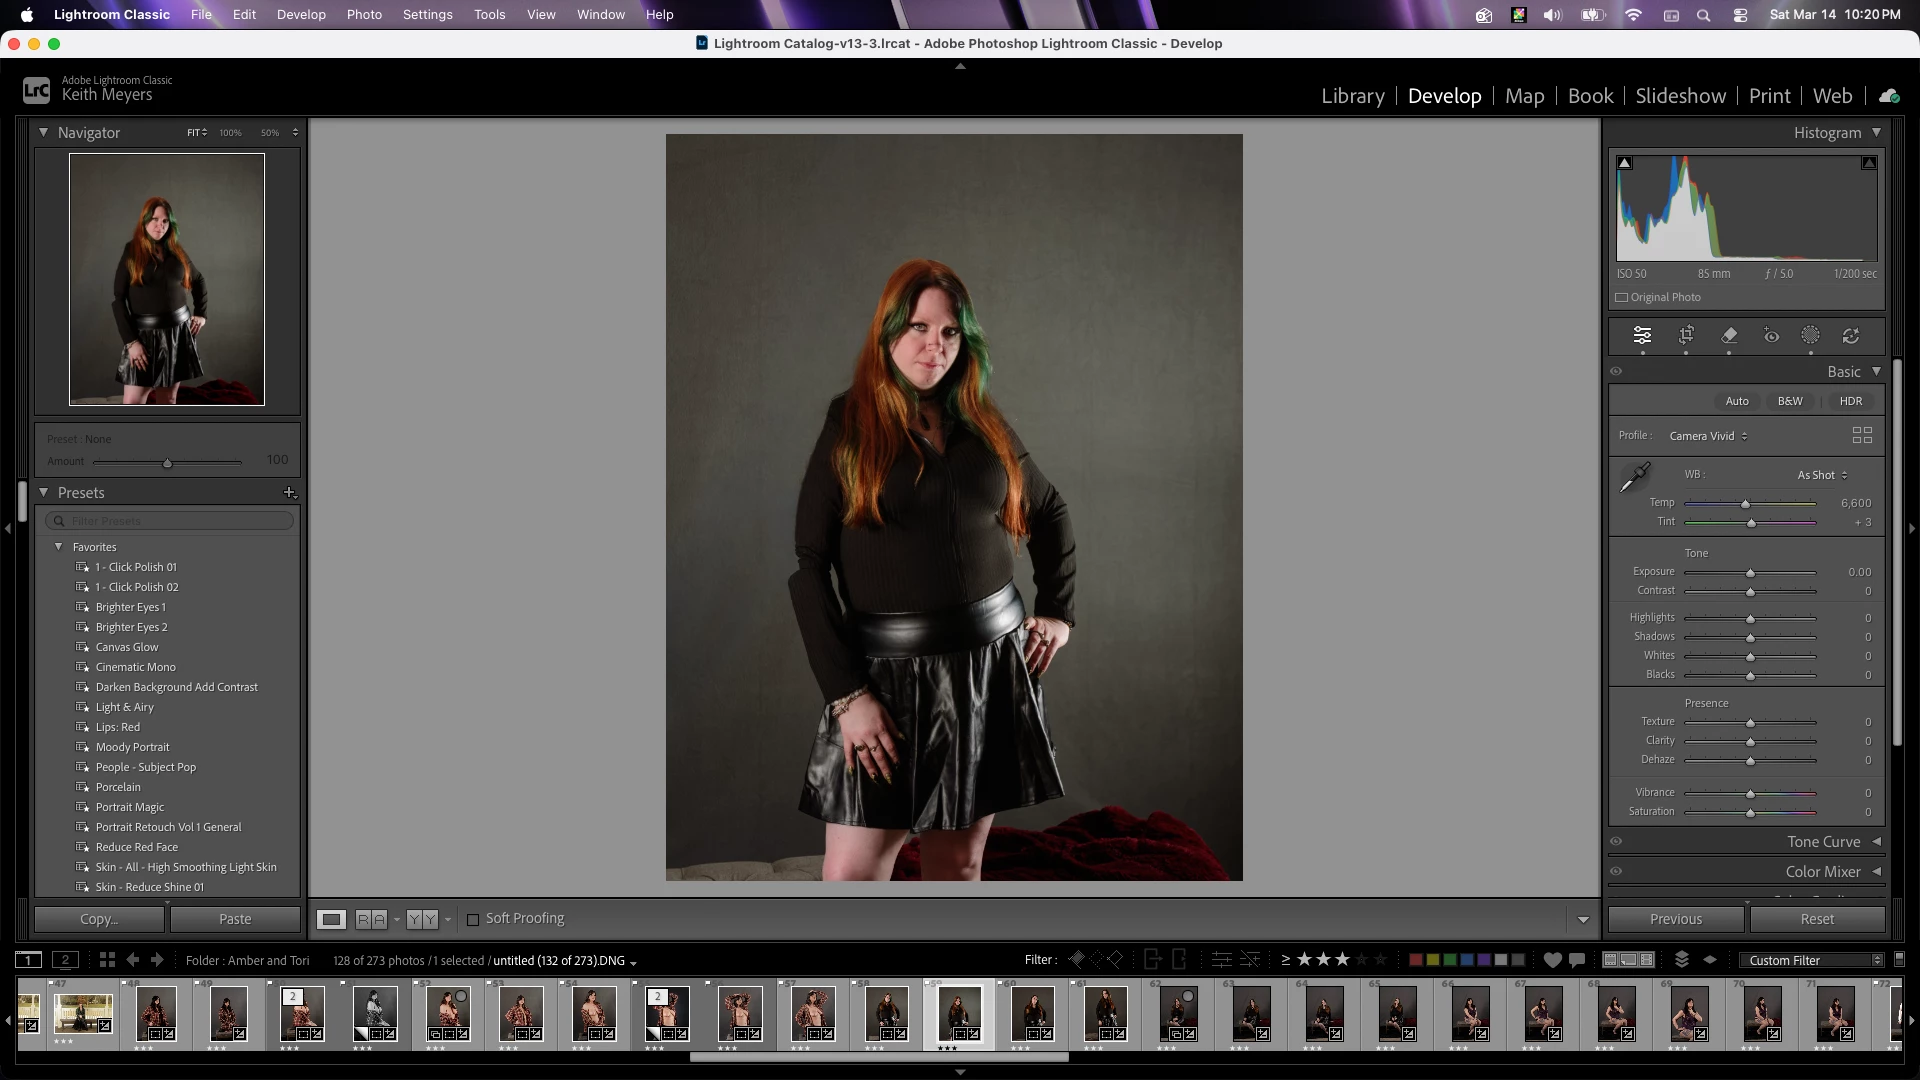Switch to the Library module
Image resolution: width=1920 pixels, height=1080 pixels.
coord(1352,96)
